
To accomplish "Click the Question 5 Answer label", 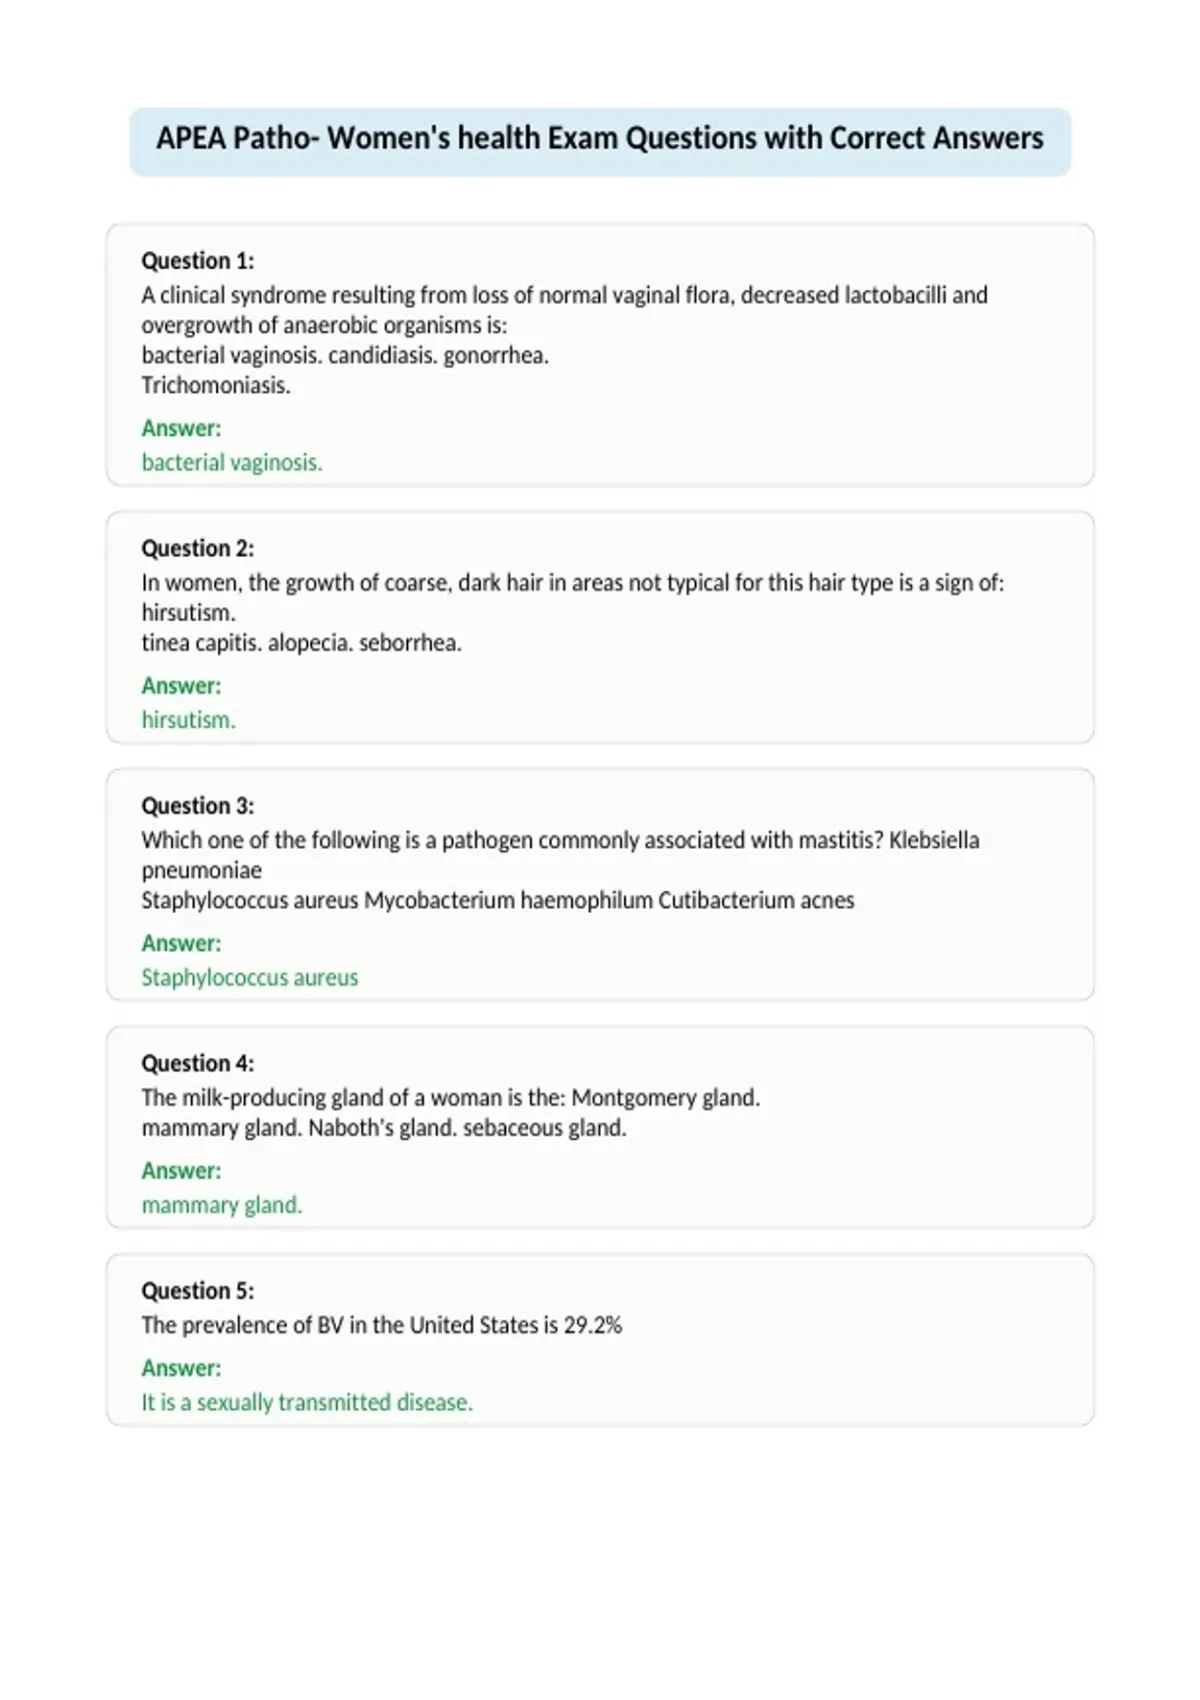I will tap(181, 1368).
